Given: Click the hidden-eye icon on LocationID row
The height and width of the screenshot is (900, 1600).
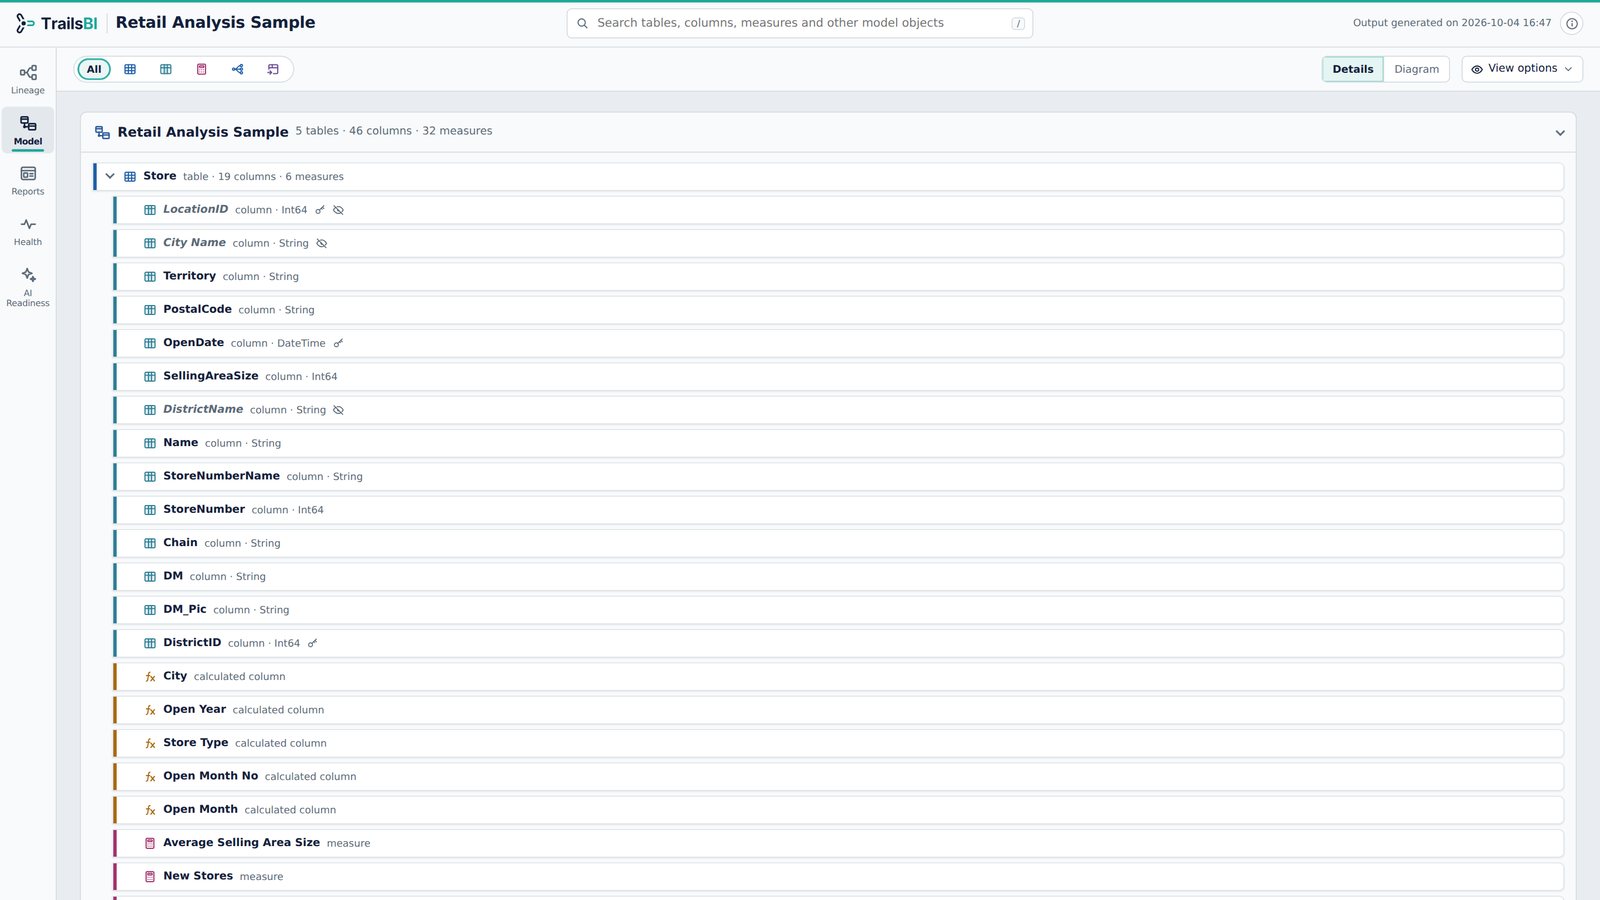Looking at the screenshot, I should tap(338, 210).
